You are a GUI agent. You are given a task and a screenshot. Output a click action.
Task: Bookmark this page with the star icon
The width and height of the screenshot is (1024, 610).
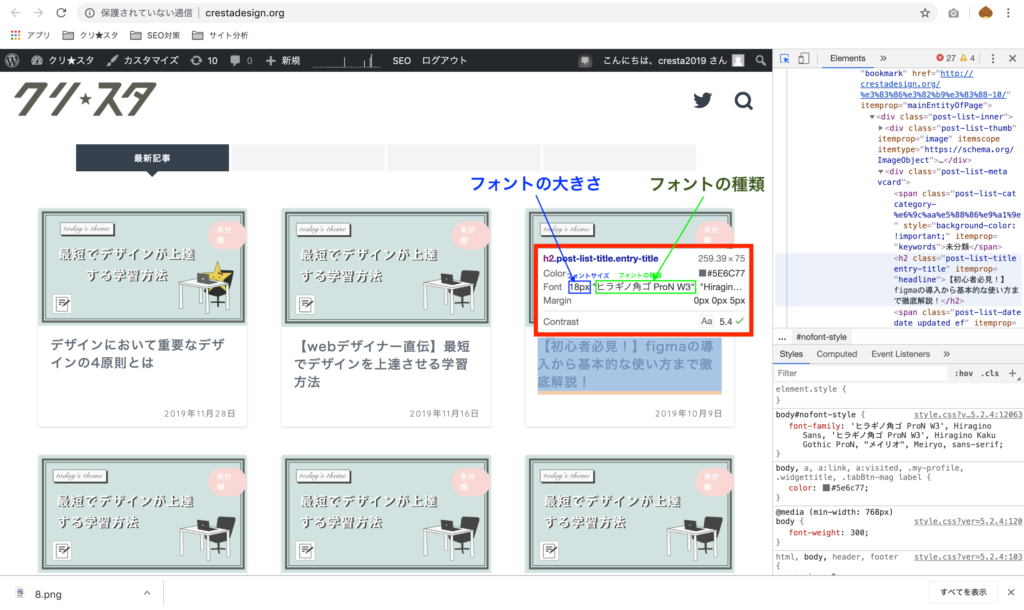(x=925, y=13)
